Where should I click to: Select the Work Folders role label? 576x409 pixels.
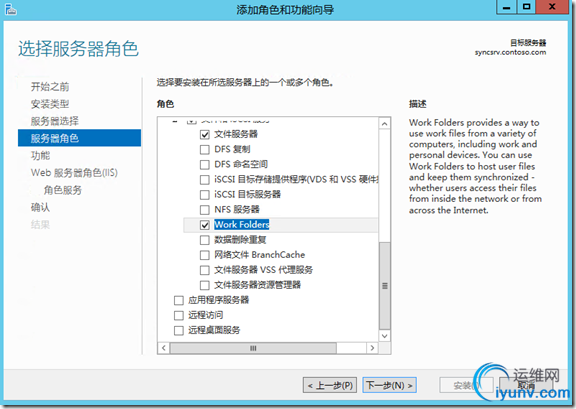(242, 225)
